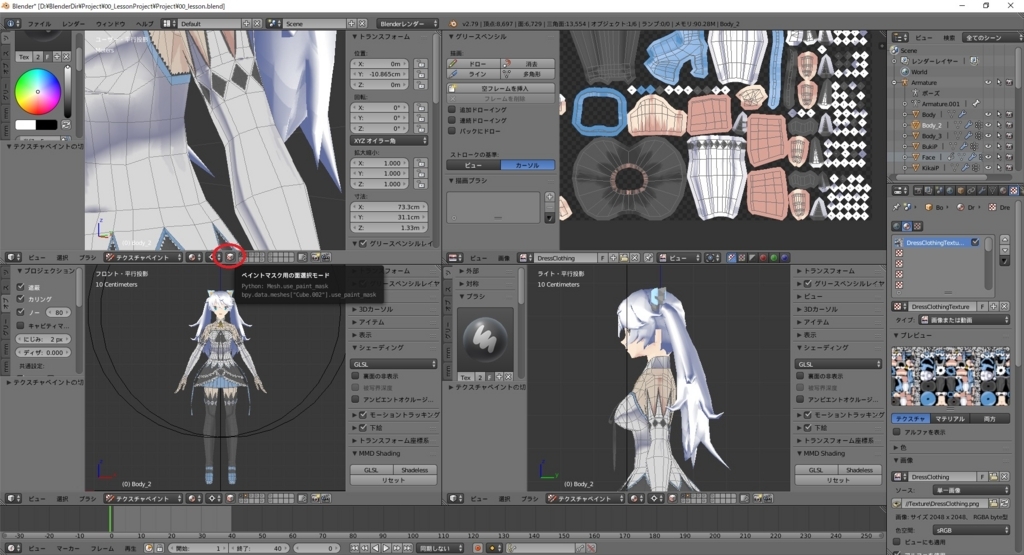Click リセット in side view MMD Shading

[838, 481]
